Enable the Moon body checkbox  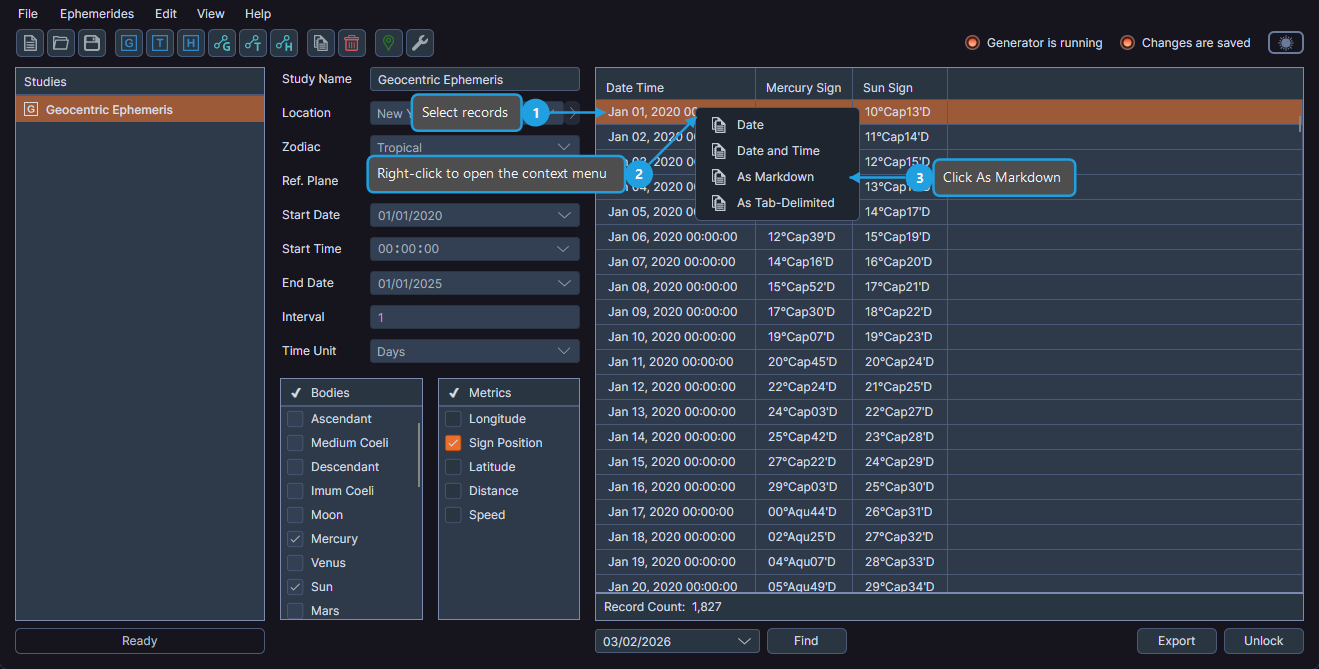click(x=295, y=515)
